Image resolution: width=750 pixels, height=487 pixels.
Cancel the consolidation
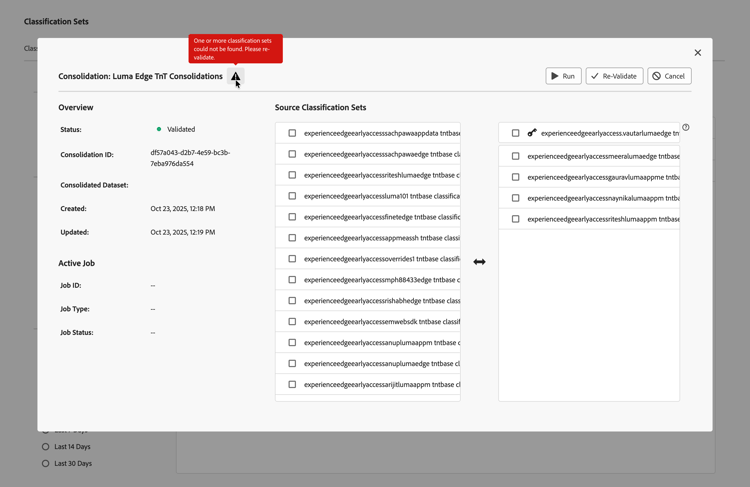(x=669, y=76)
